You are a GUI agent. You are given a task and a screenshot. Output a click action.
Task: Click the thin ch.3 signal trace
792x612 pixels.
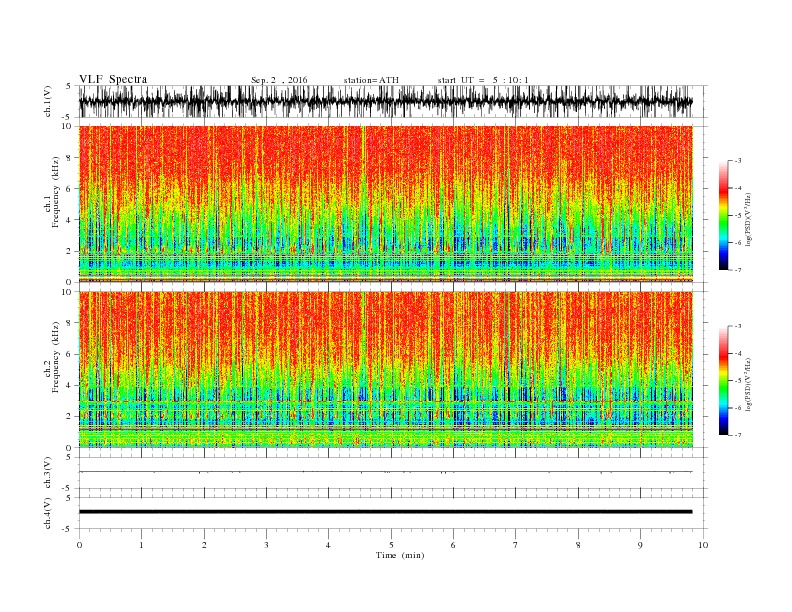point(385,472)
